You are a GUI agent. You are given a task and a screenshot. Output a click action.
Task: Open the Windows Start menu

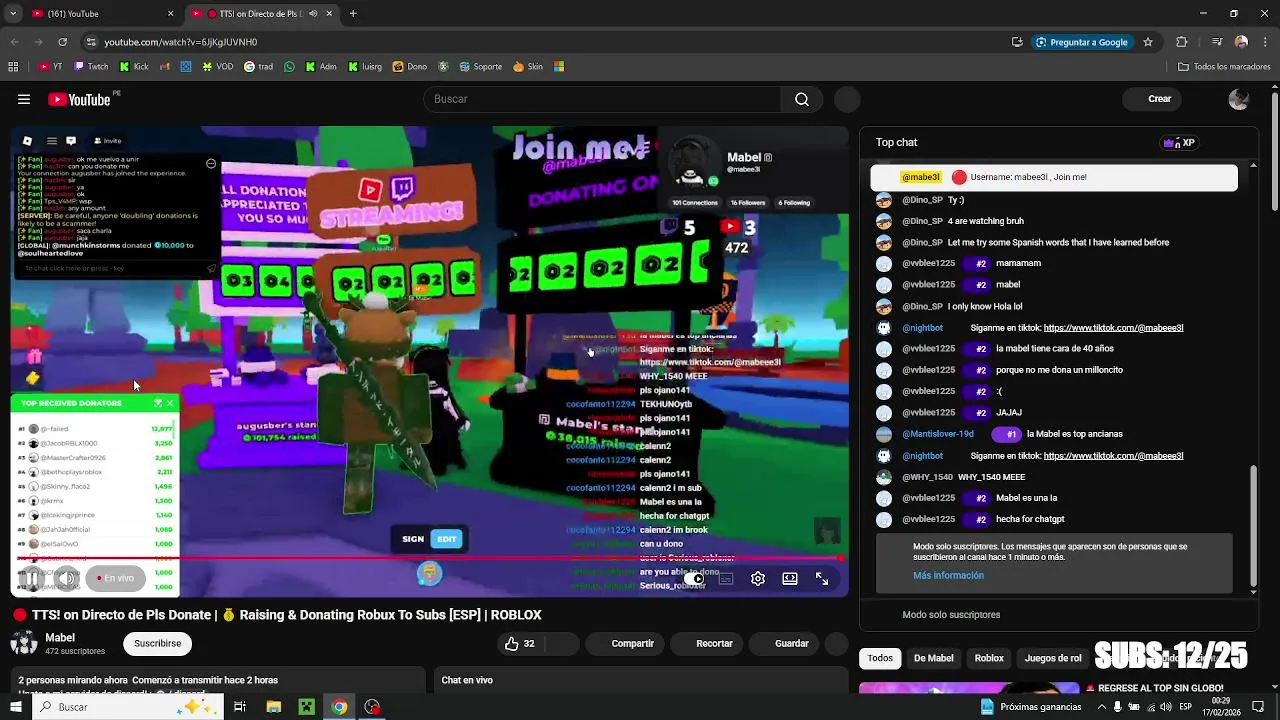click(x=15, y=707)
